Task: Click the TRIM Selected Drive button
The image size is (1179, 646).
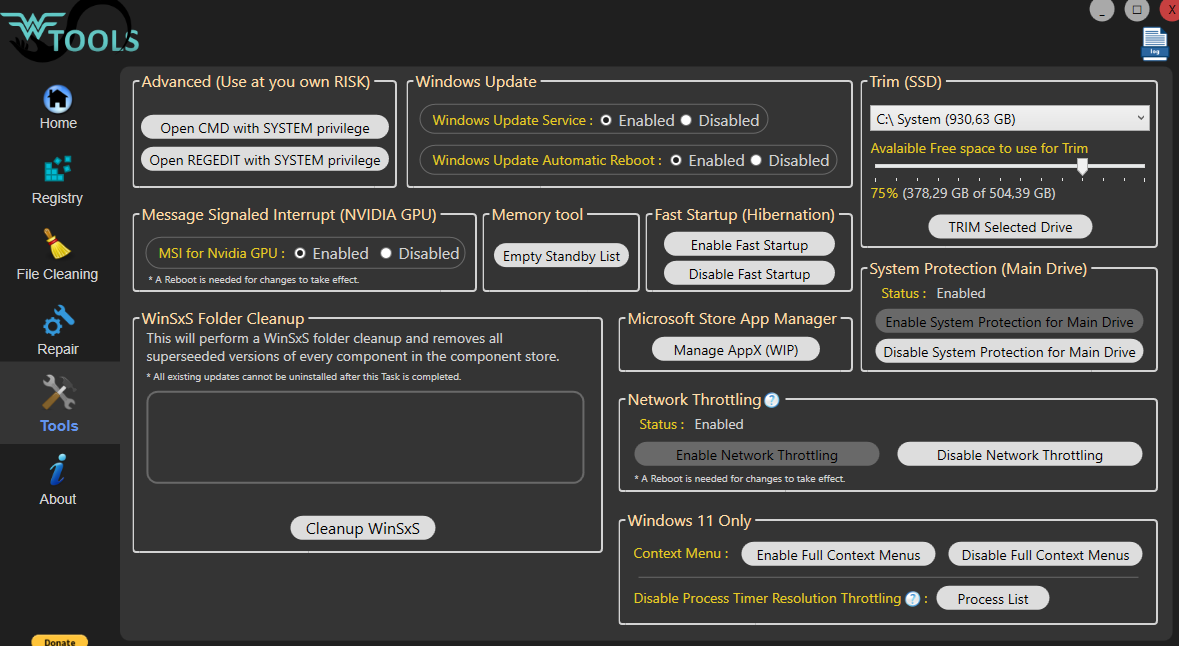Action: point(1010,226)
